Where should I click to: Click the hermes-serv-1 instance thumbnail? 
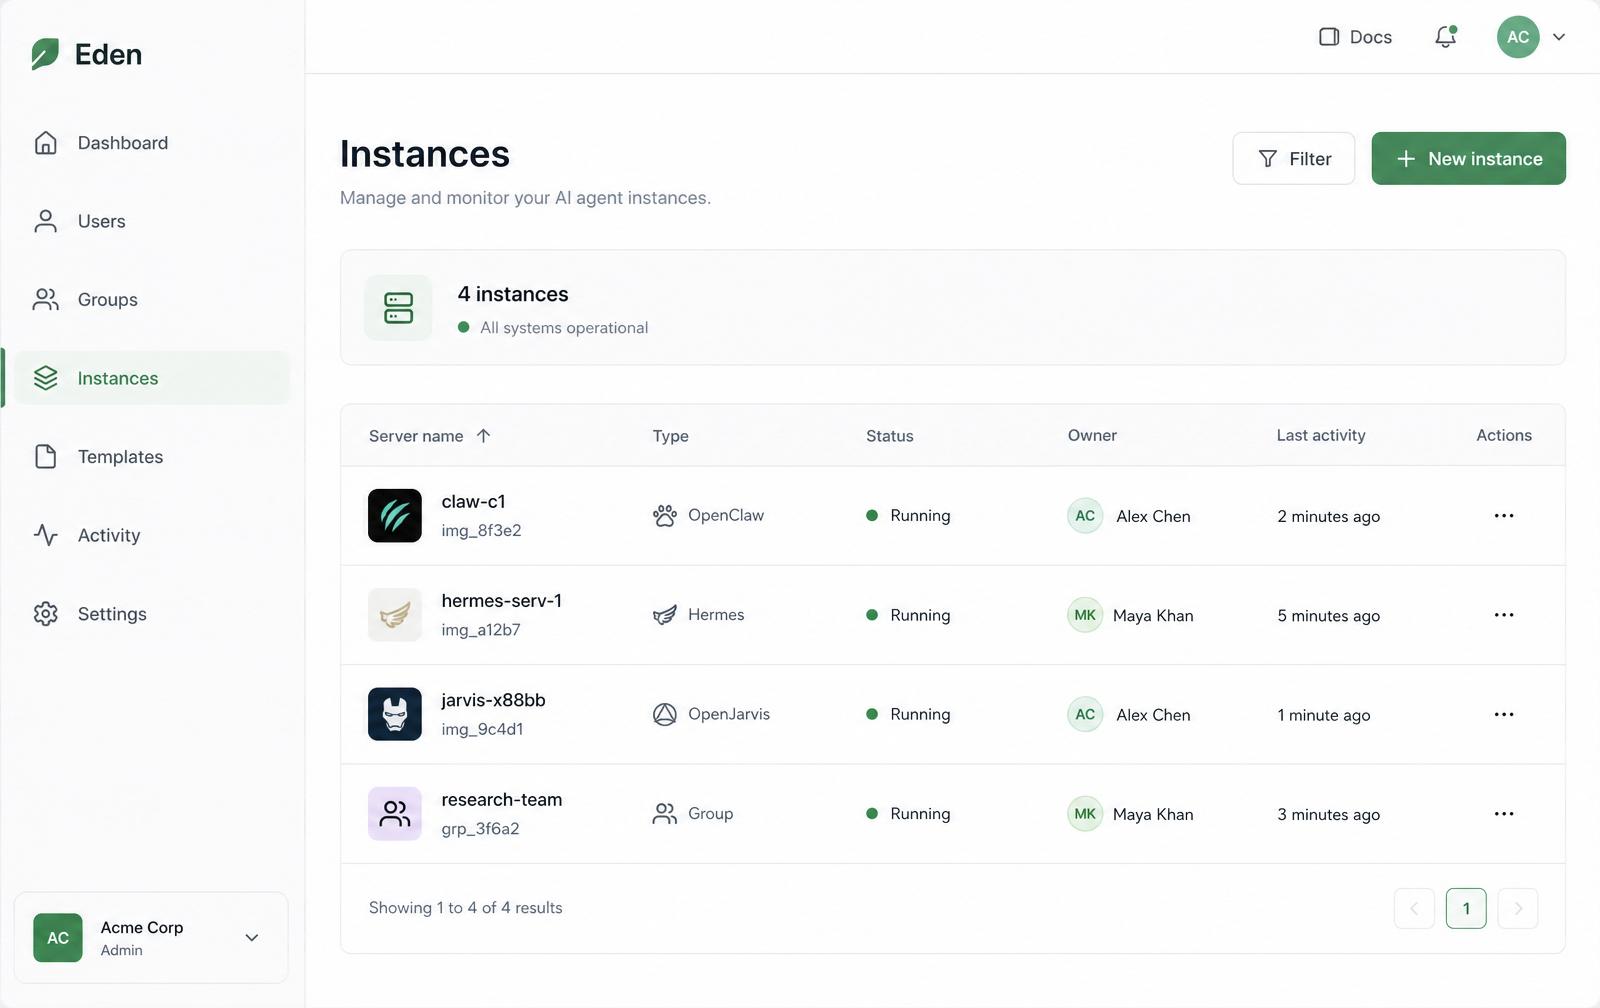point(395,615)
